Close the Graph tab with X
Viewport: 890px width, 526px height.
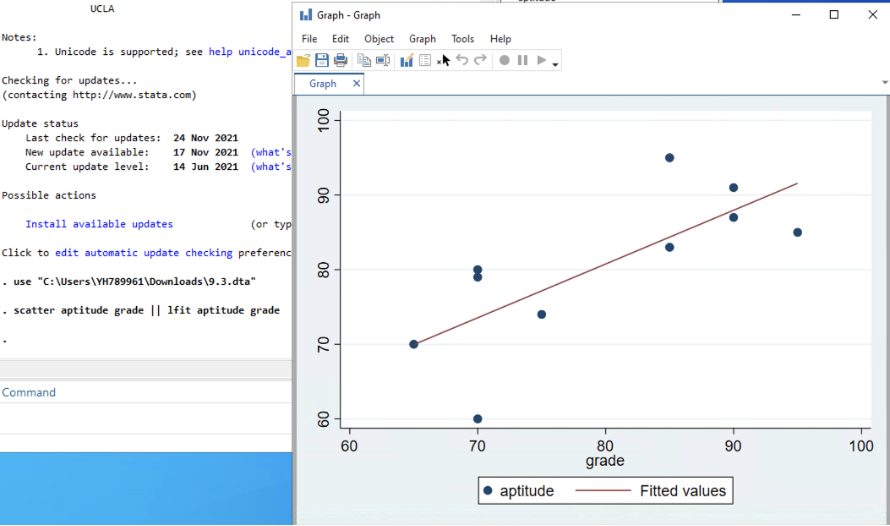click(x=356, y=83)
